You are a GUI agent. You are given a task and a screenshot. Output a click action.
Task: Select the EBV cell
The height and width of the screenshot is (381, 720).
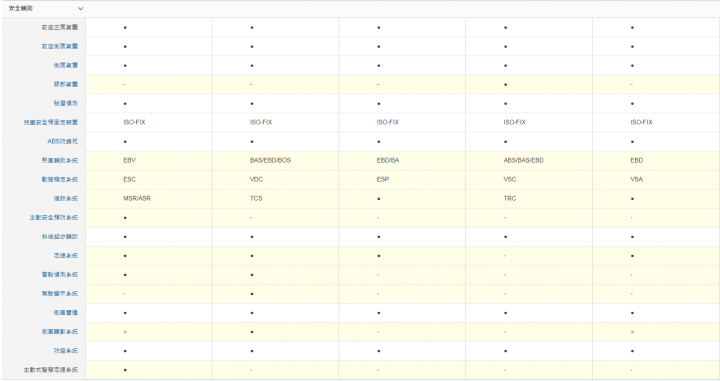coord(129,160)
